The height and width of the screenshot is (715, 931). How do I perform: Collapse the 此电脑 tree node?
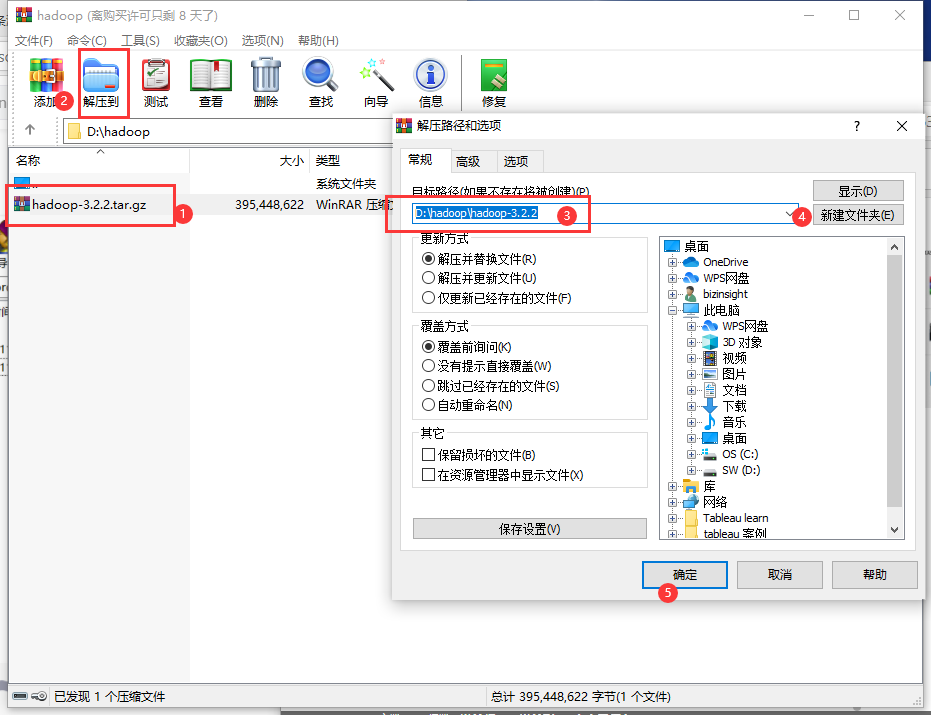pos(672,311)
